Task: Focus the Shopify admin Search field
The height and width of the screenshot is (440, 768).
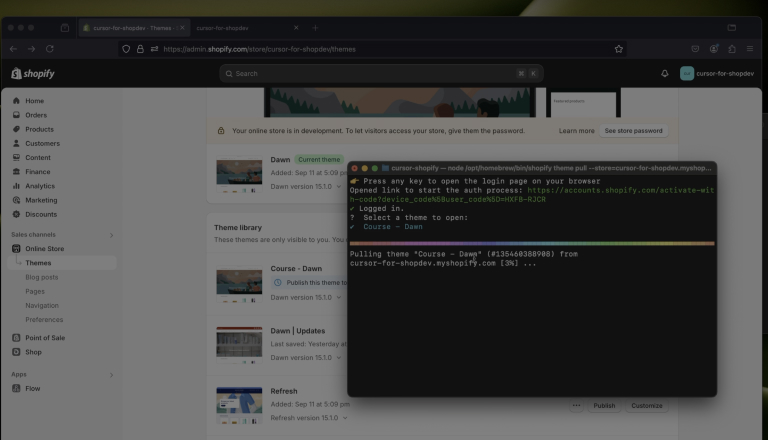Action: click(381, 73)
